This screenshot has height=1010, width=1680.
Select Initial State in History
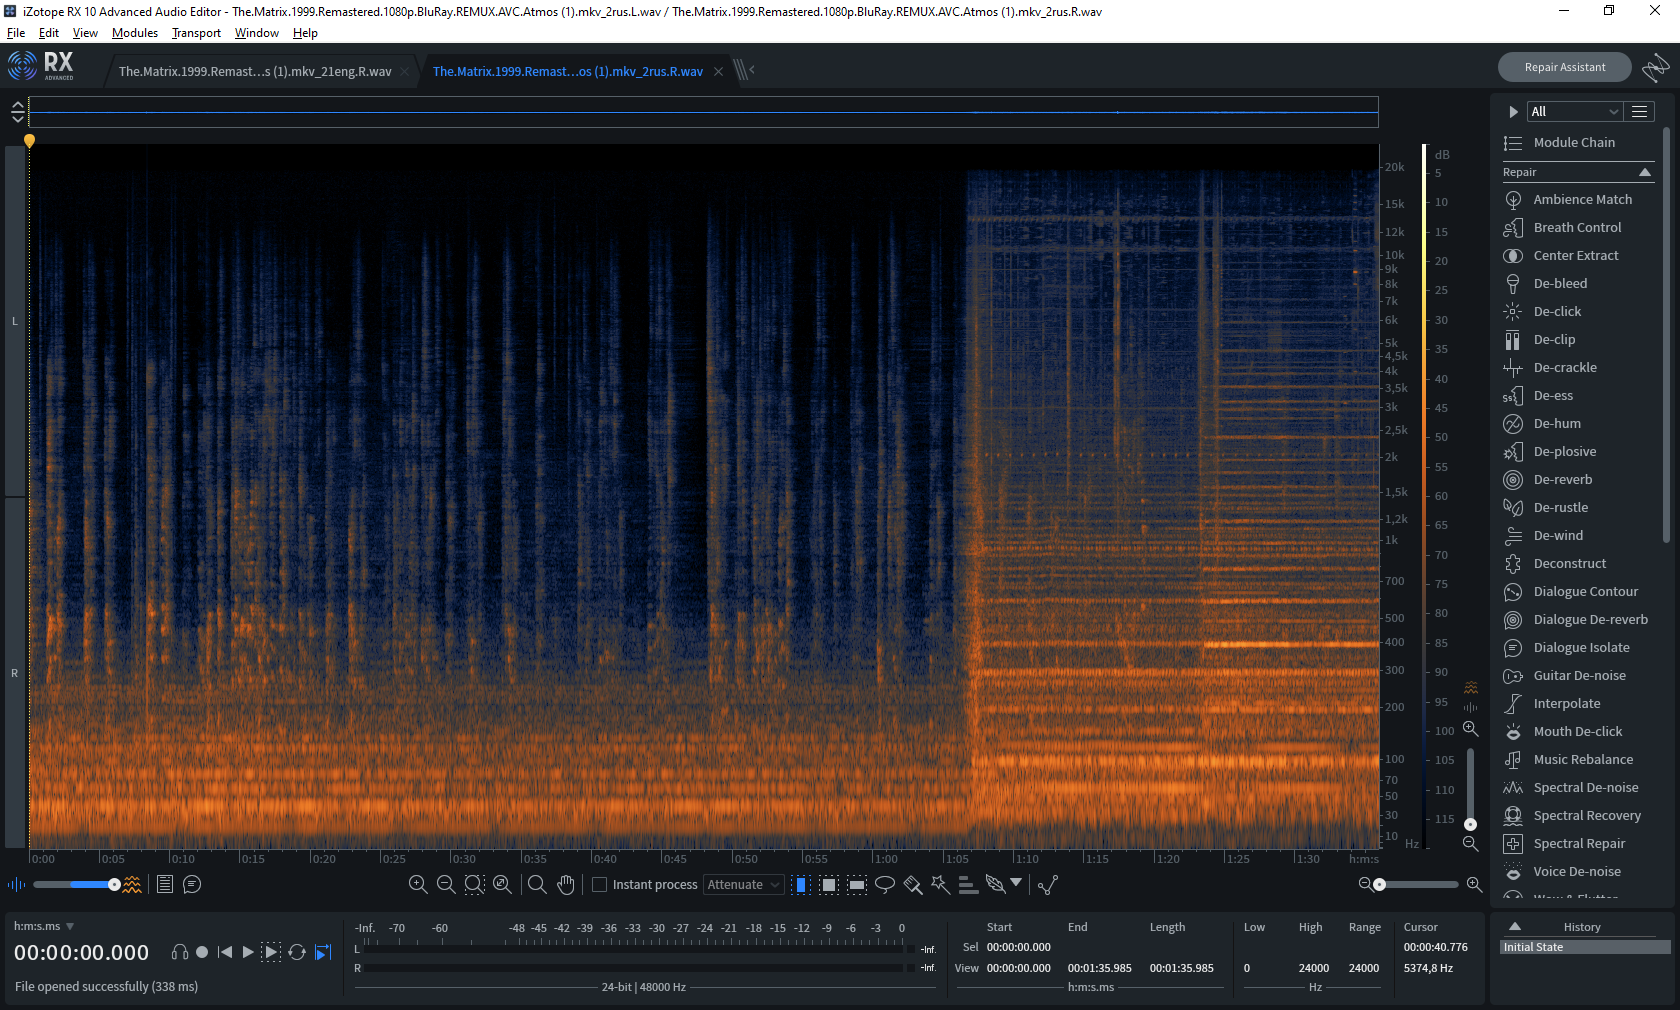click(1585, 947)
